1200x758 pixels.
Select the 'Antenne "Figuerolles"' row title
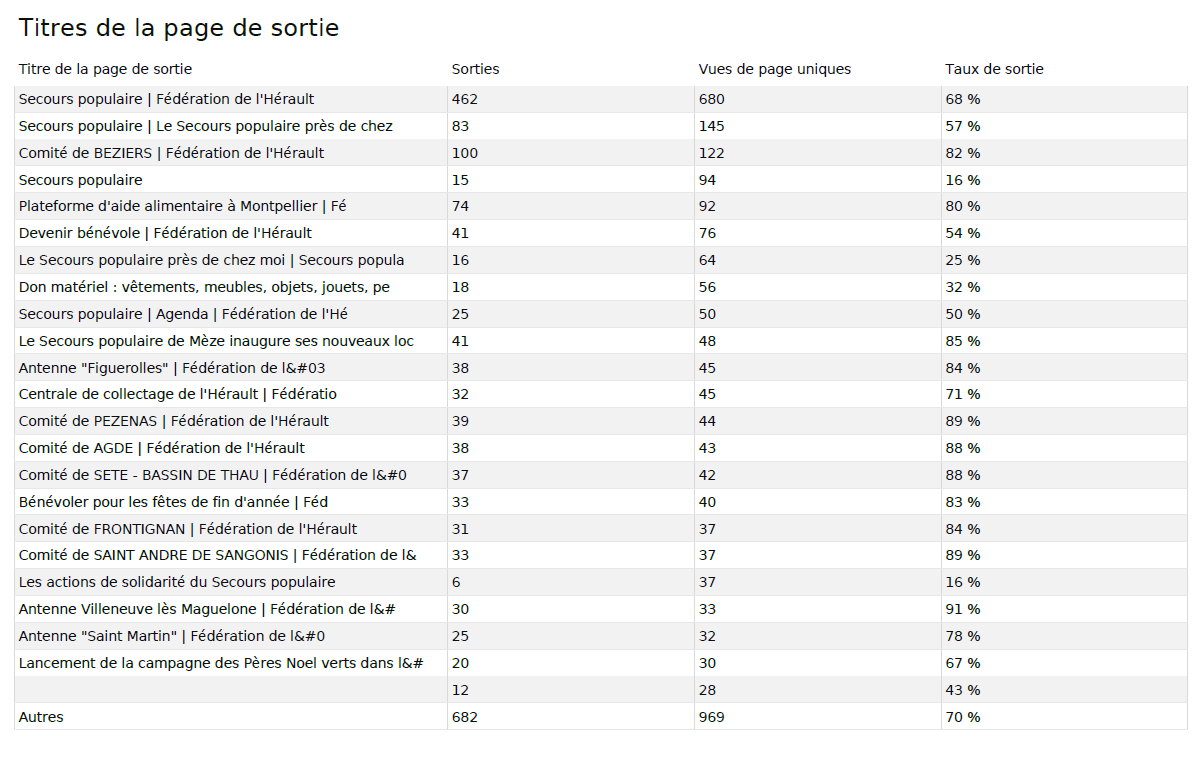coord(172,367)
